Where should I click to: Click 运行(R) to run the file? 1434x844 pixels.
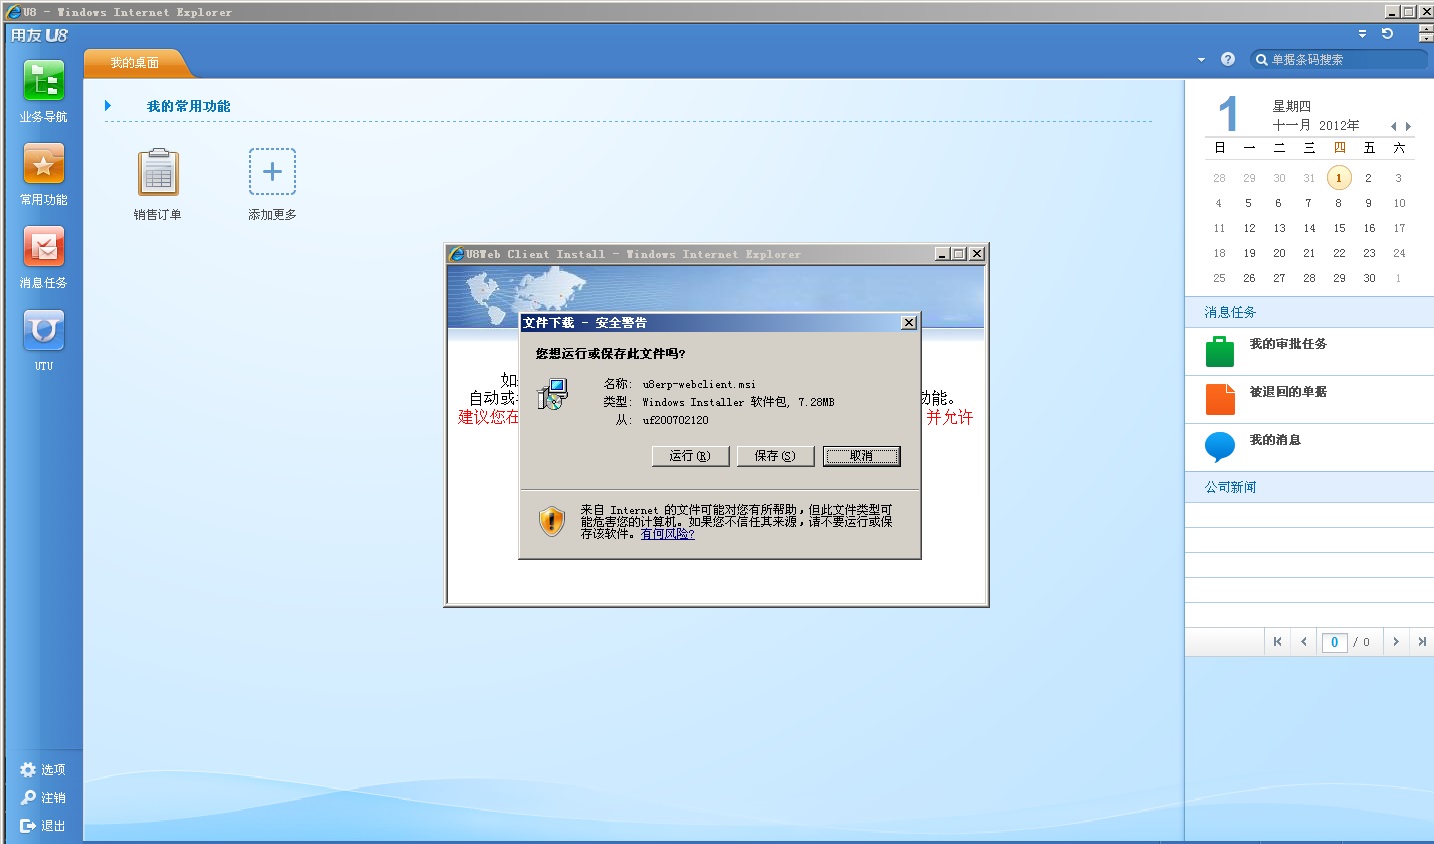(690, 456)
